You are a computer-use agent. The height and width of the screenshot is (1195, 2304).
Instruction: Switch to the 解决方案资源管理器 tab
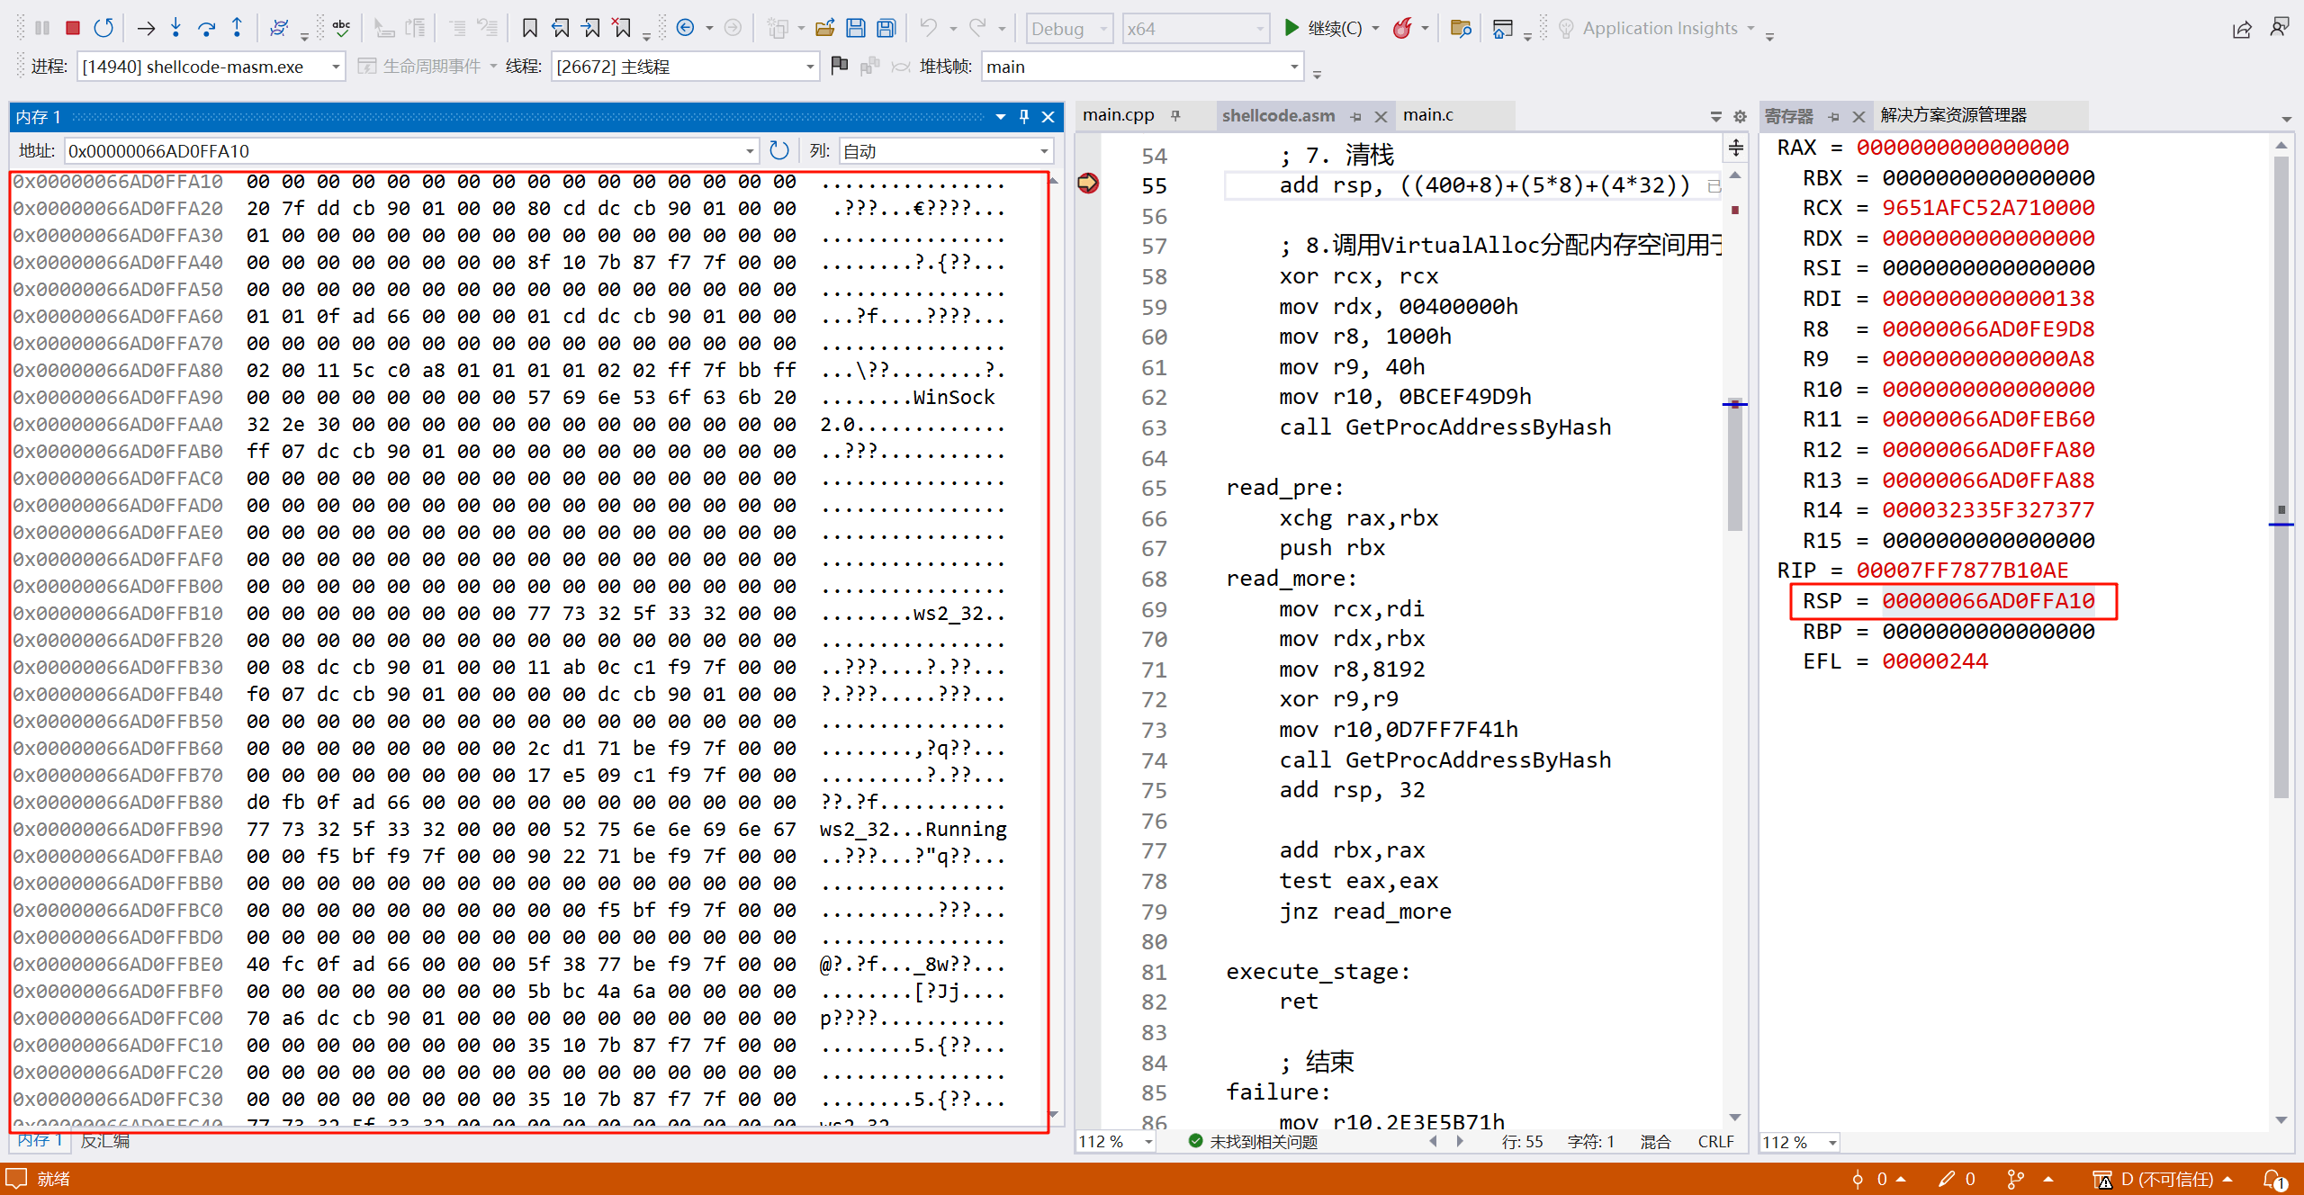click(x=1953, y=115)
